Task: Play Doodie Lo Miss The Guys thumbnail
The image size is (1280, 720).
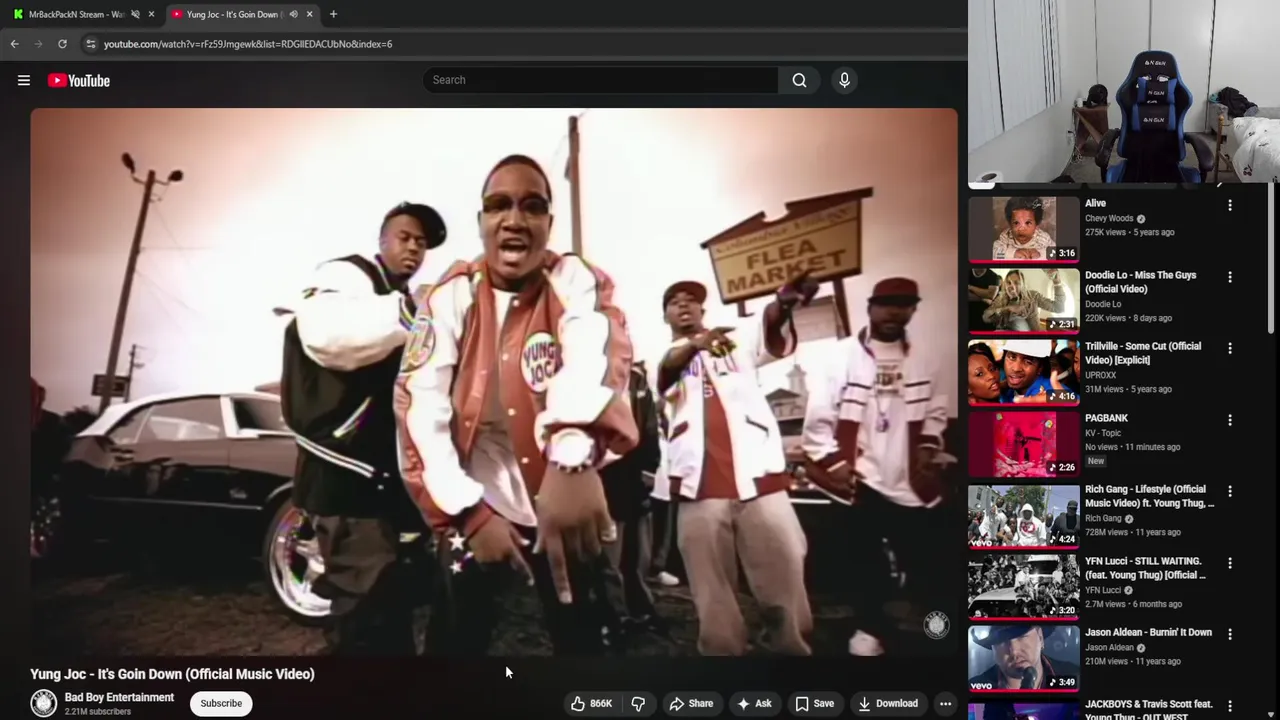Action: [1023, 300]
